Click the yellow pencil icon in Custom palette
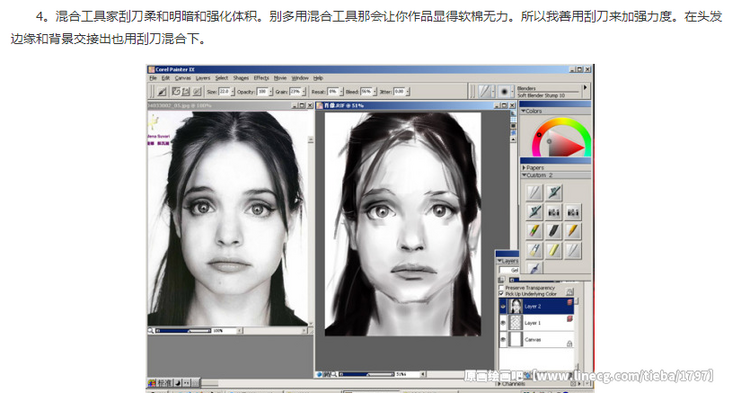The width and height of the screenshot is (750, 393). click(x=573, y=231)
